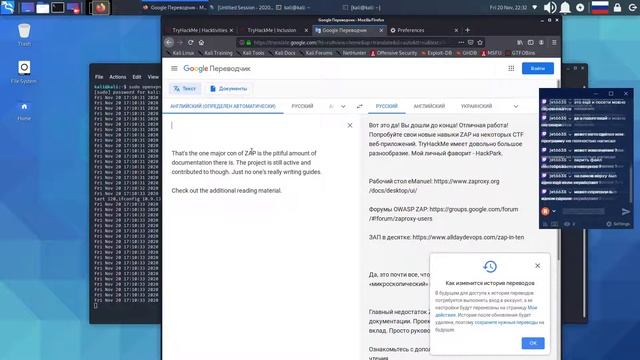Open the Google apps grid

(x=511, y=69)
